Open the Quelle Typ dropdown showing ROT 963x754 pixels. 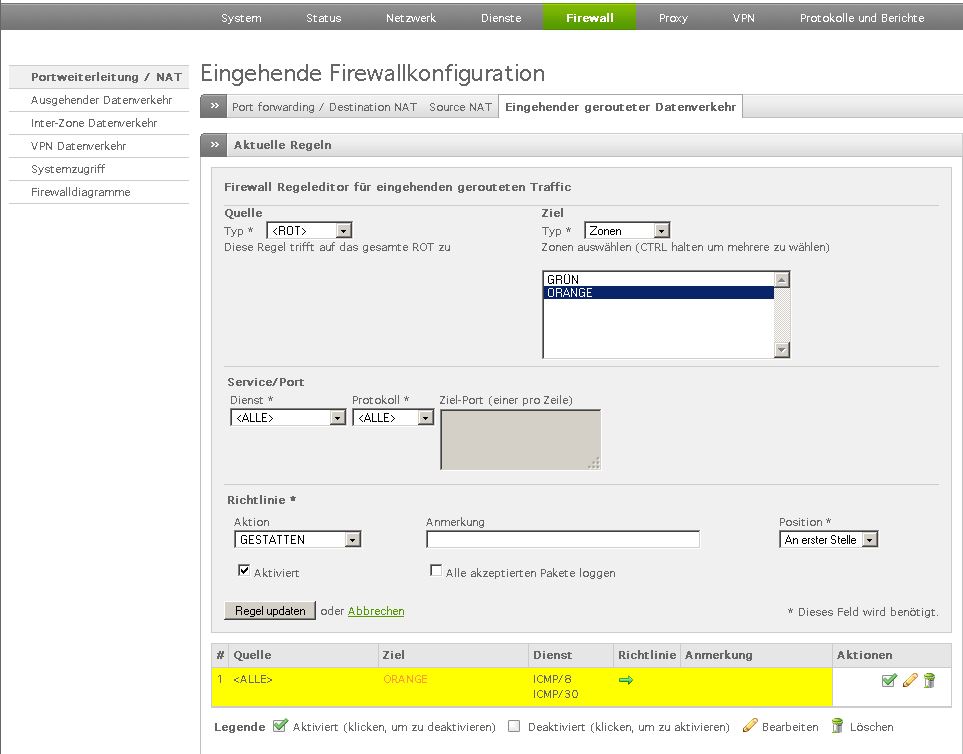tap(309, 231)
